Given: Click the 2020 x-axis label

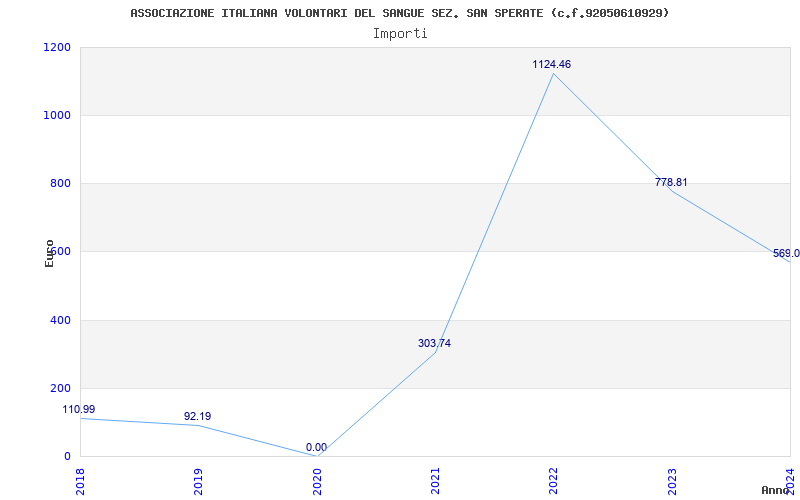Looking at the screenshot, I should point(317,482).
